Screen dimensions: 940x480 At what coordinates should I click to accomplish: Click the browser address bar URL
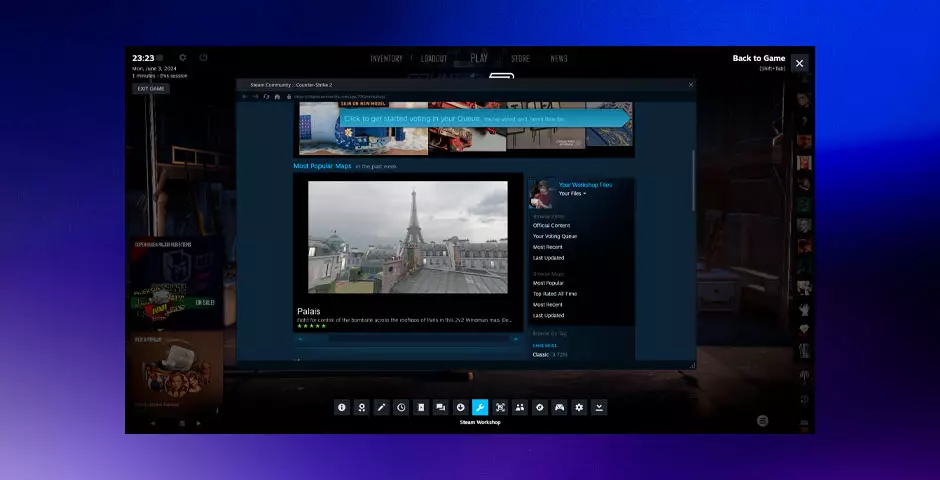point(339,96)
